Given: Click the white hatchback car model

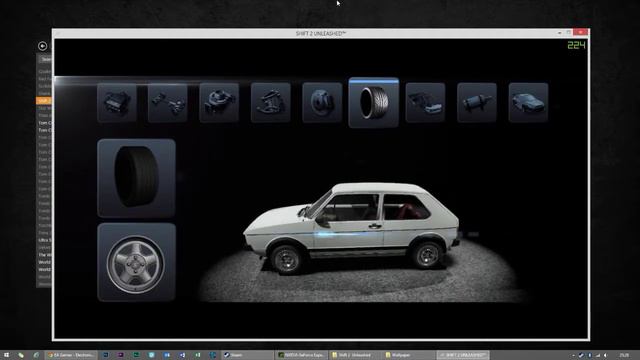Looking at the screenshot, I should pyautogui.click(x=352, y=229).
